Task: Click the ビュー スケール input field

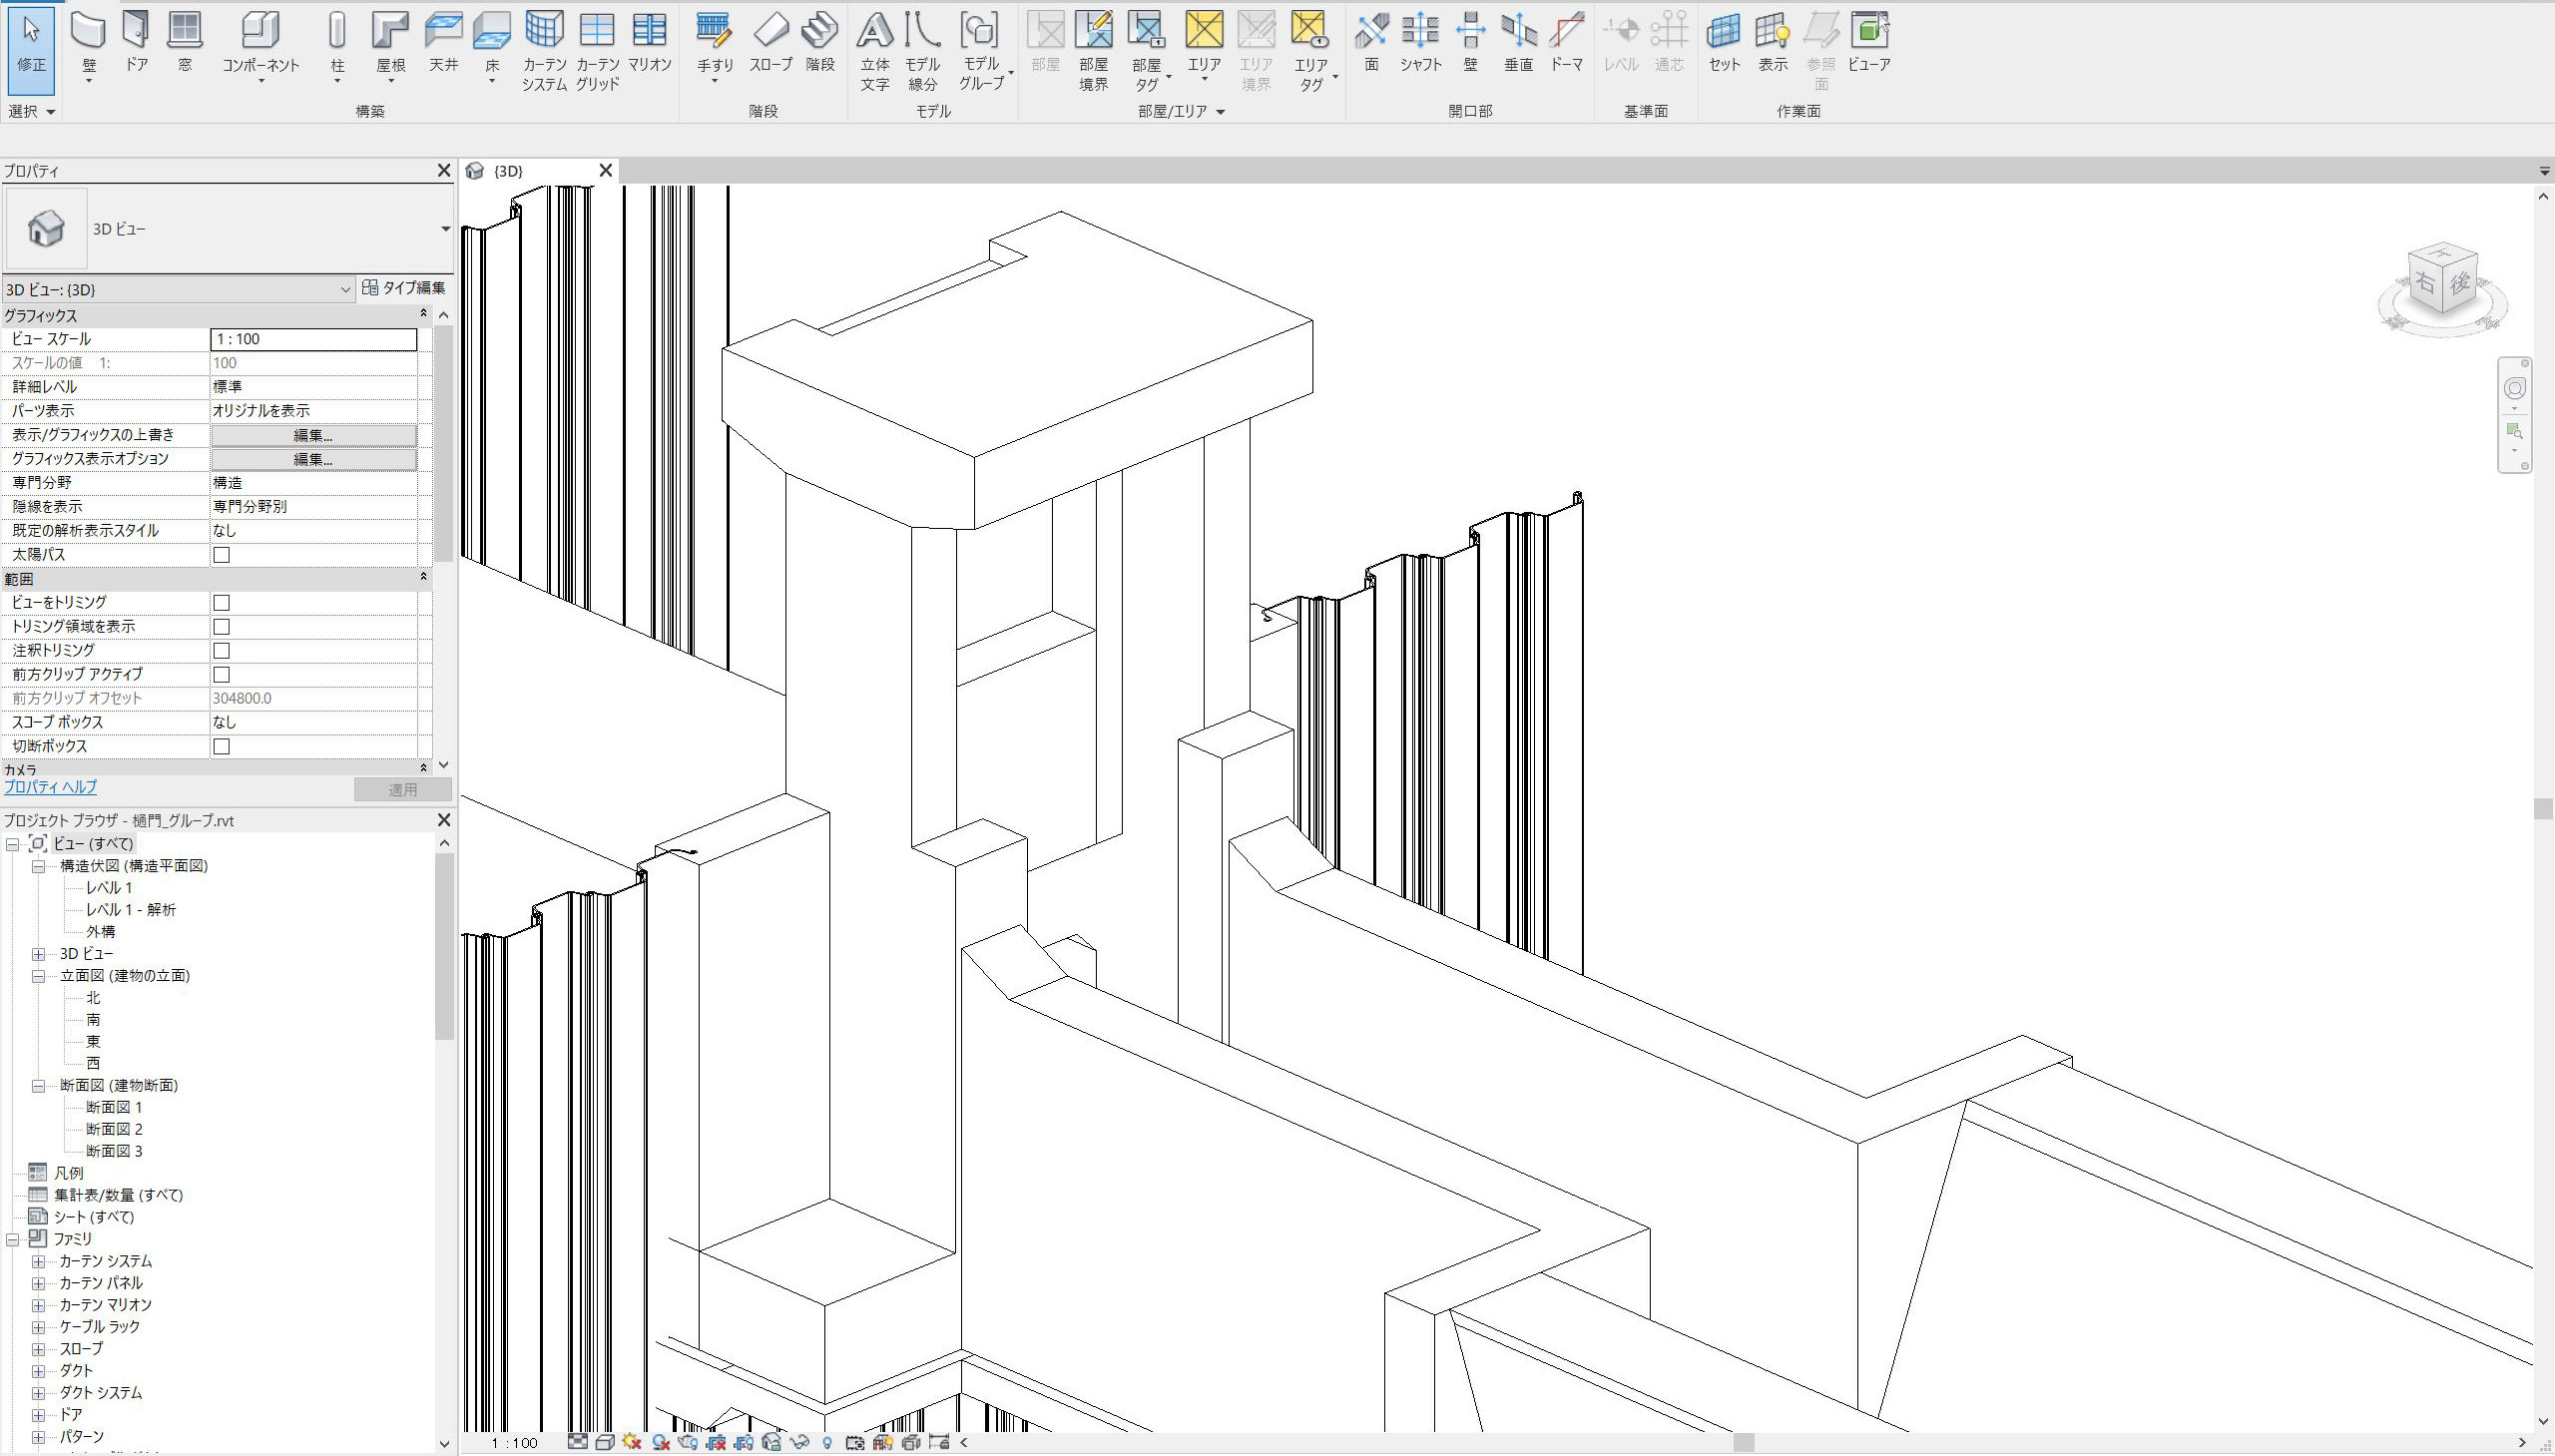Action: 313,339
